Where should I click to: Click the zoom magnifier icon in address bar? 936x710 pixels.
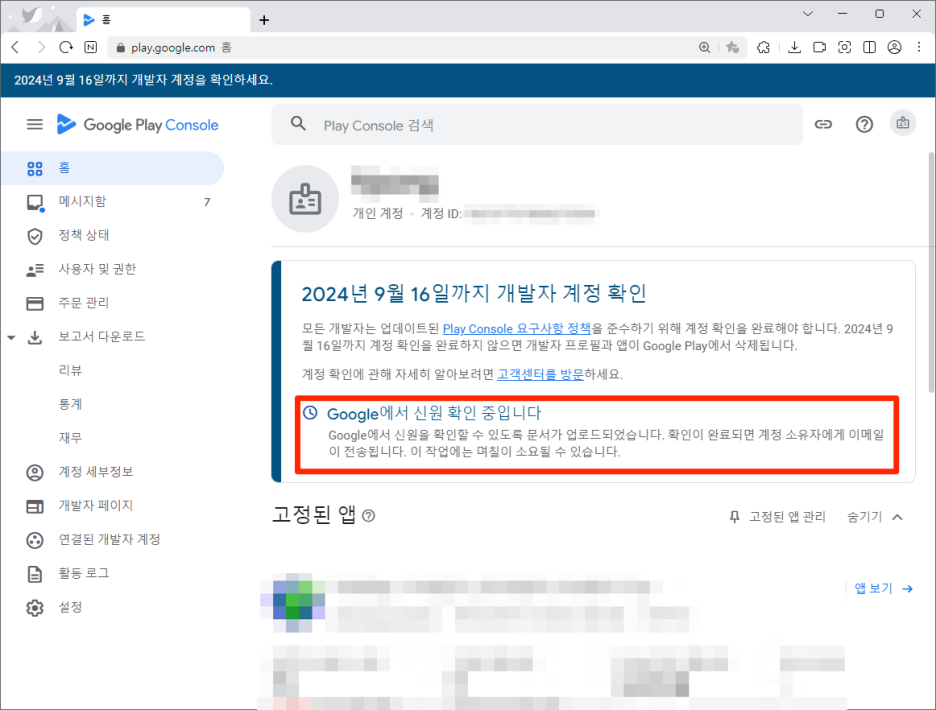pos(704,47)
